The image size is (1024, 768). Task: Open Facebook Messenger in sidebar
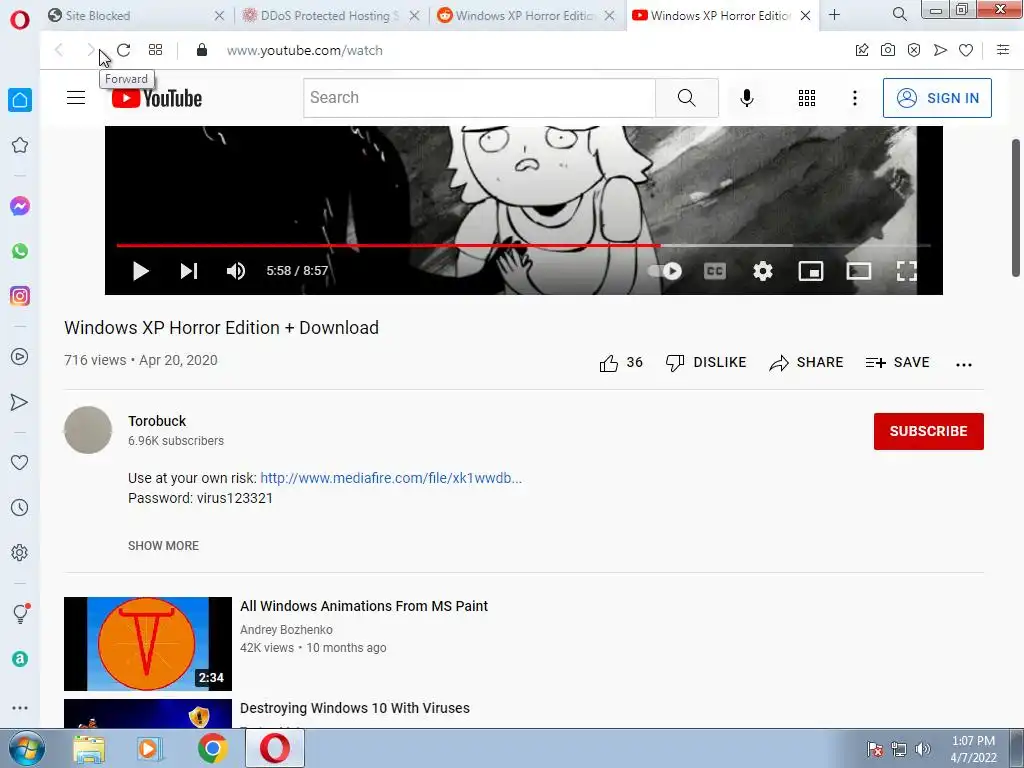click(x=20, y=206)
